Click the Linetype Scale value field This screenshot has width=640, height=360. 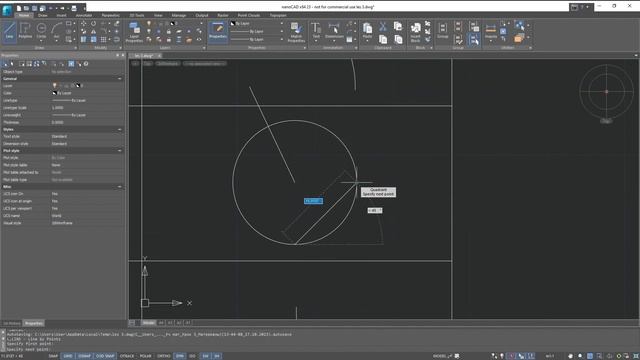[87, 108]
